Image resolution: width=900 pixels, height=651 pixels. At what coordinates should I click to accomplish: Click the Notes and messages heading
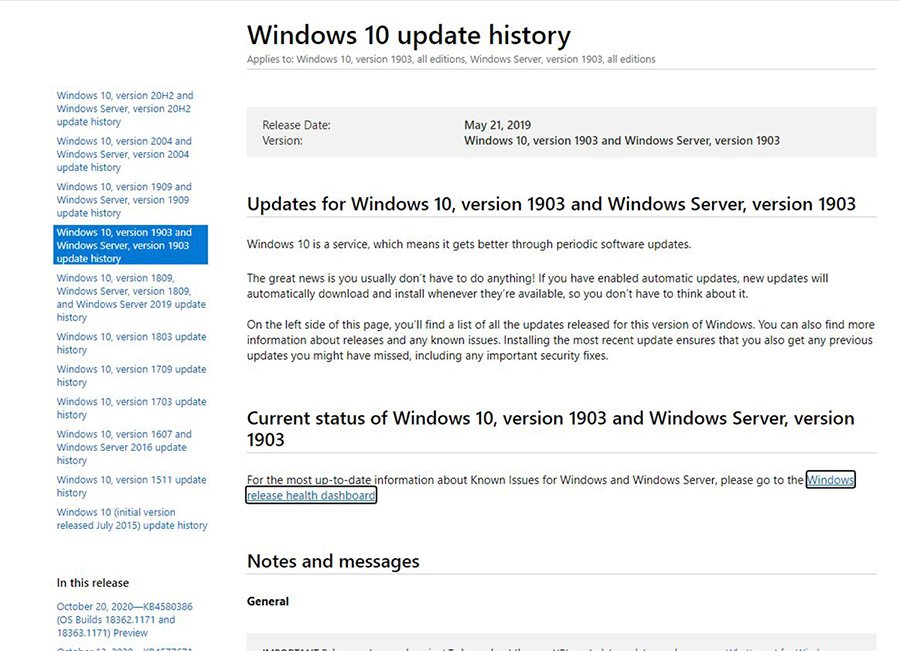332,561
